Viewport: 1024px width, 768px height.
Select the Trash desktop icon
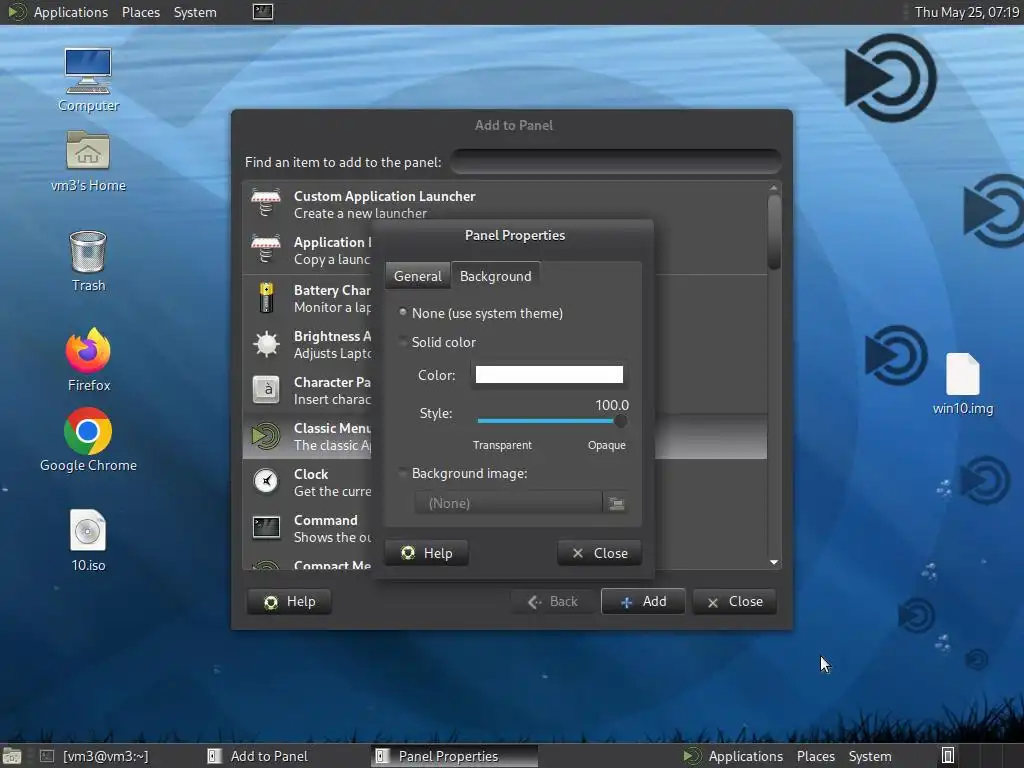click(88, 260)
